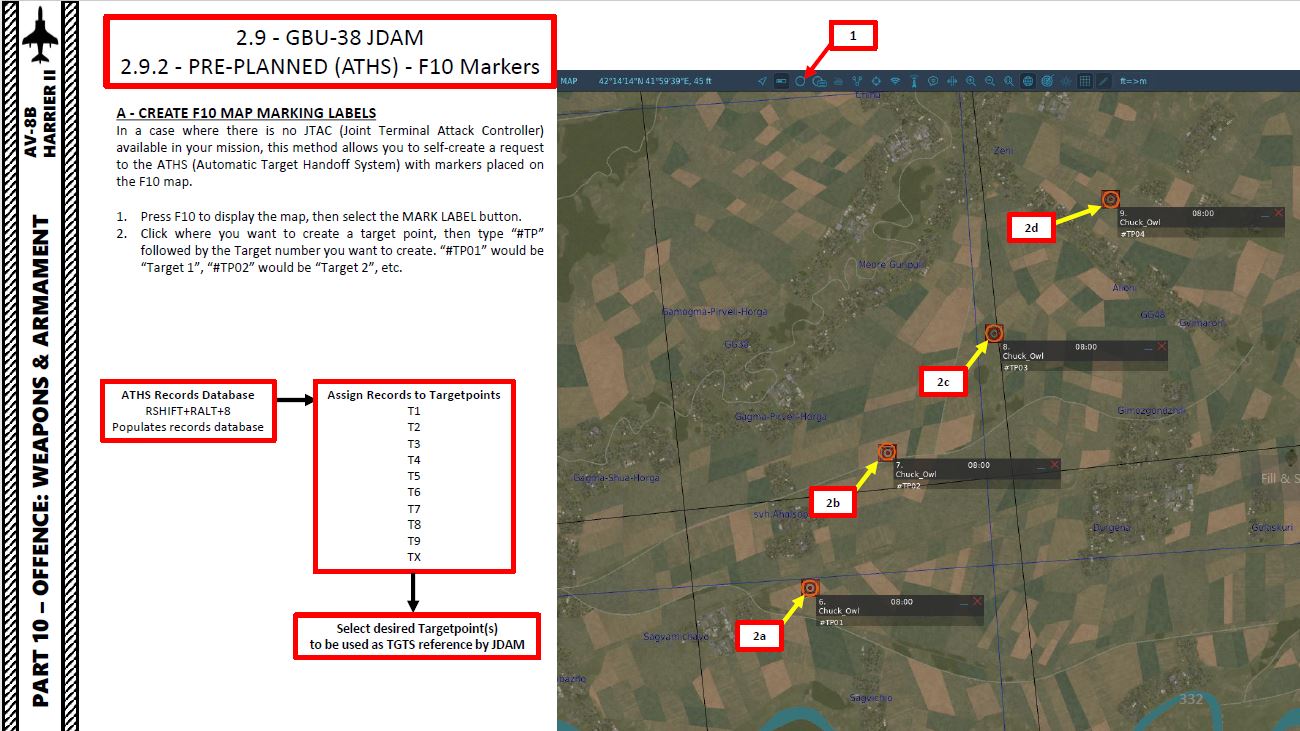This screenshot has width=1300, height=731.
Task: Toggle the radar scope icon in toolbar
Action: click(x=1046, y=81)
